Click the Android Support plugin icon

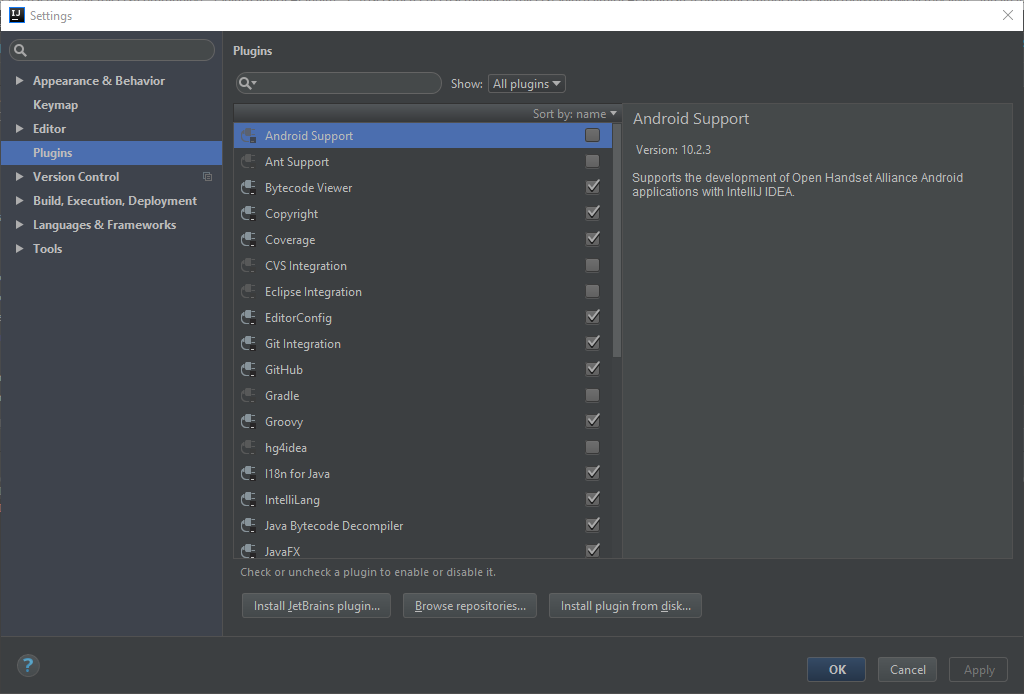tap(248, 136)
